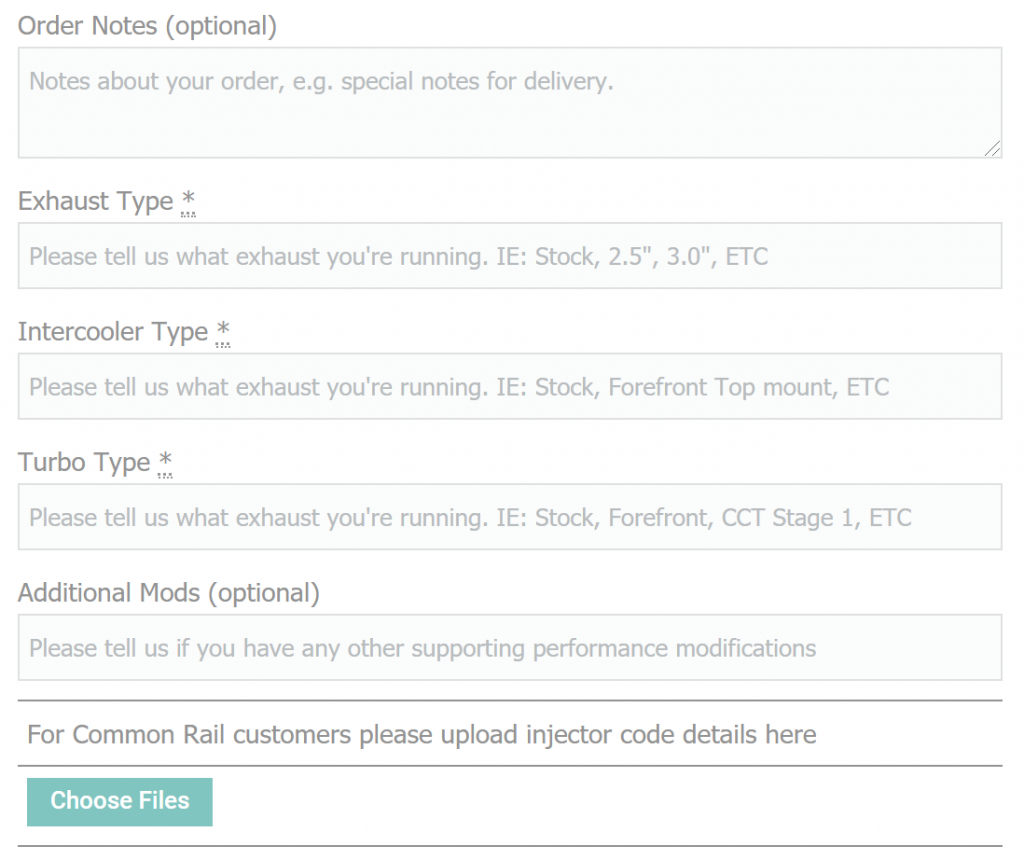Click the Exhaust Type input field
1024x860 pixels.
510,256
